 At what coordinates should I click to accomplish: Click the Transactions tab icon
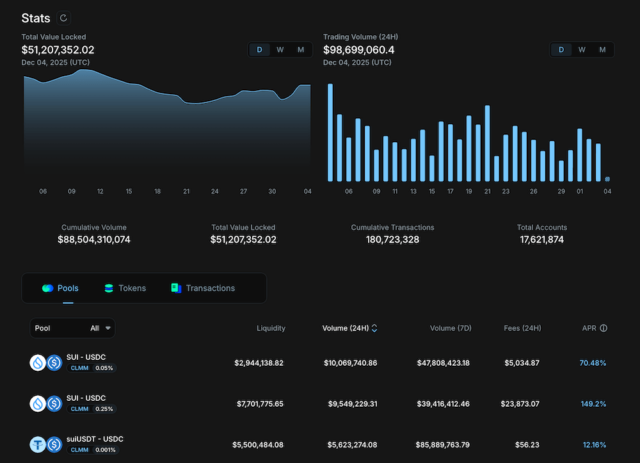pyautogui.click(x=176, y=288)
